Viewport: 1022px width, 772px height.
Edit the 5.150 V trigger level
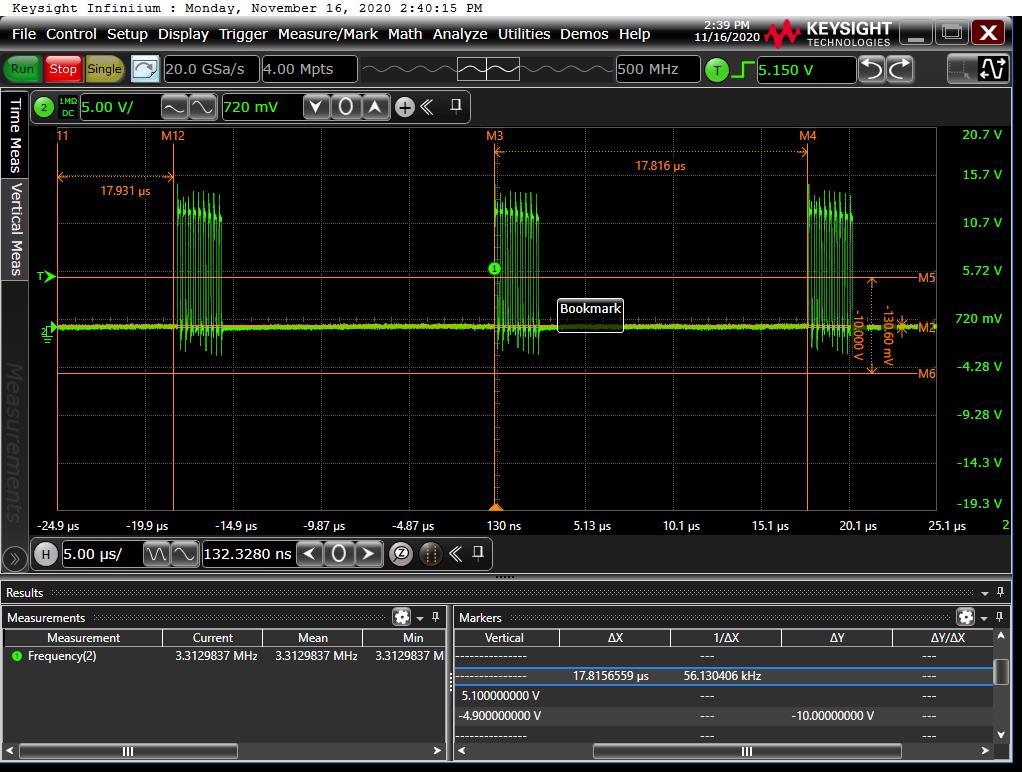point(806,70)
